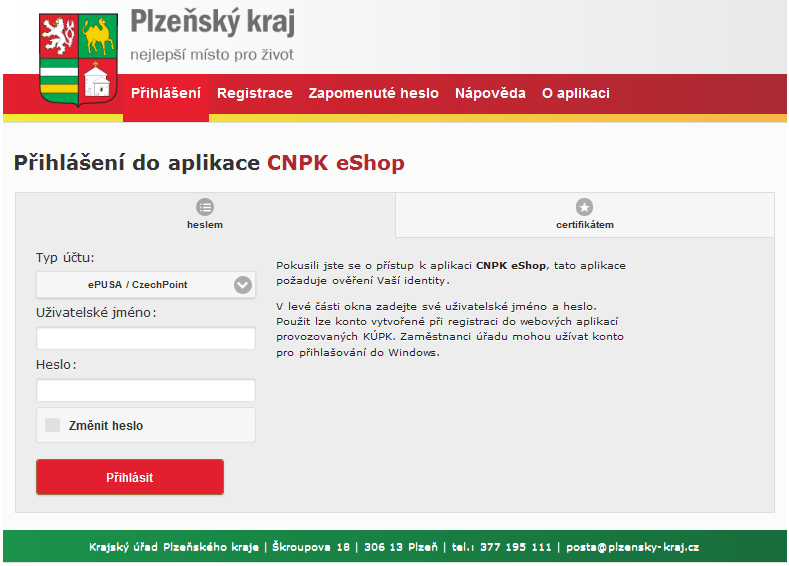Viewport: 789px width, 566px height.
Task: Open the Přihlášení menu item
Action: [166, 93]
